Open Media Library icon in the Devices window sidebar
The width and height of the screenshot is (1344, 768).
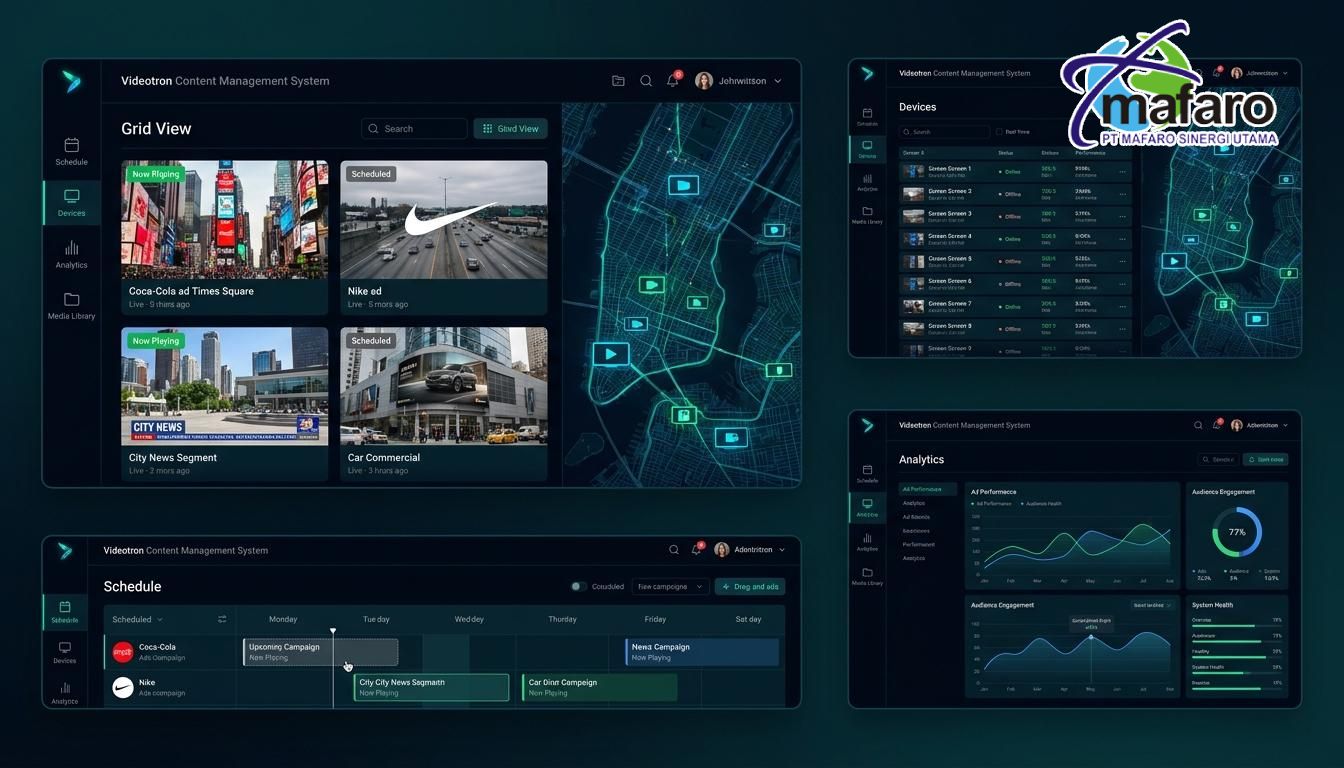point(867,211)
